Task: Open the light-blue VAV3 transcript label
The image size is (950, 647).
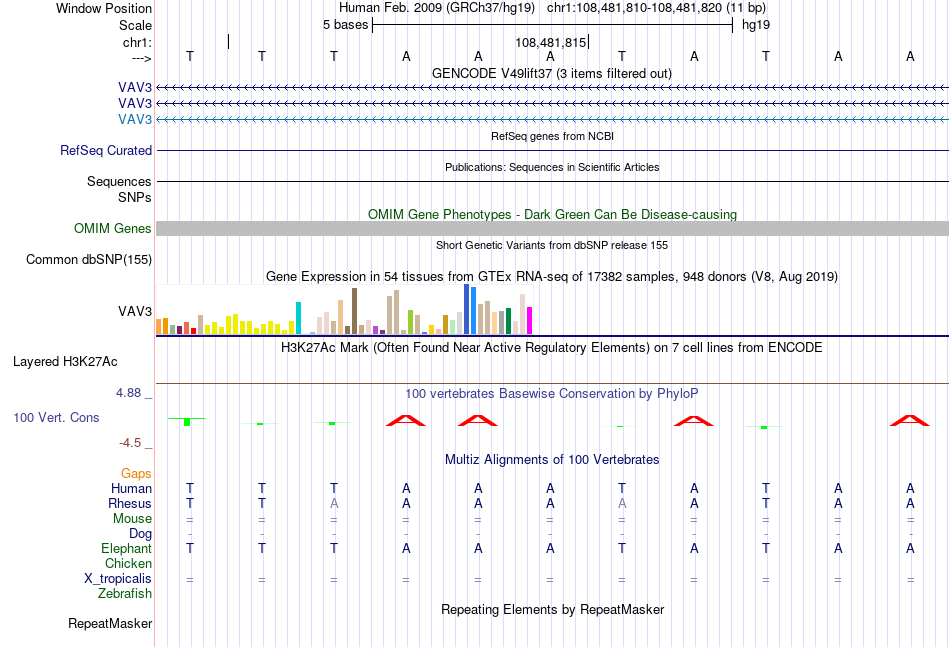Action: 135,119
